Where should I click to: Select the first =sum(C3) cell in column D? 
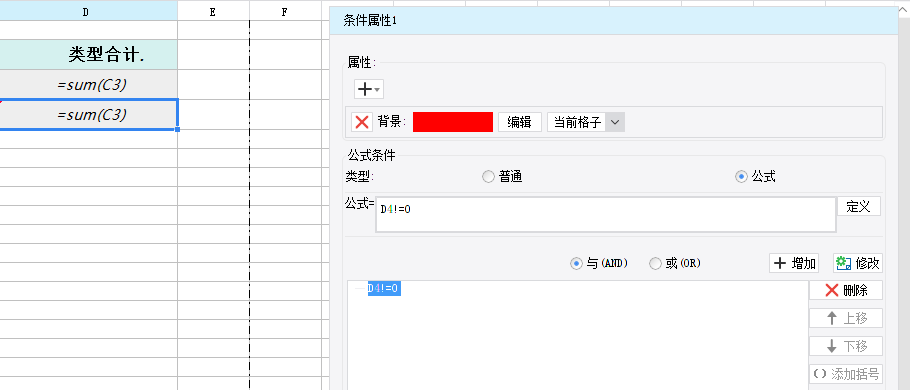tap(88, 85)
